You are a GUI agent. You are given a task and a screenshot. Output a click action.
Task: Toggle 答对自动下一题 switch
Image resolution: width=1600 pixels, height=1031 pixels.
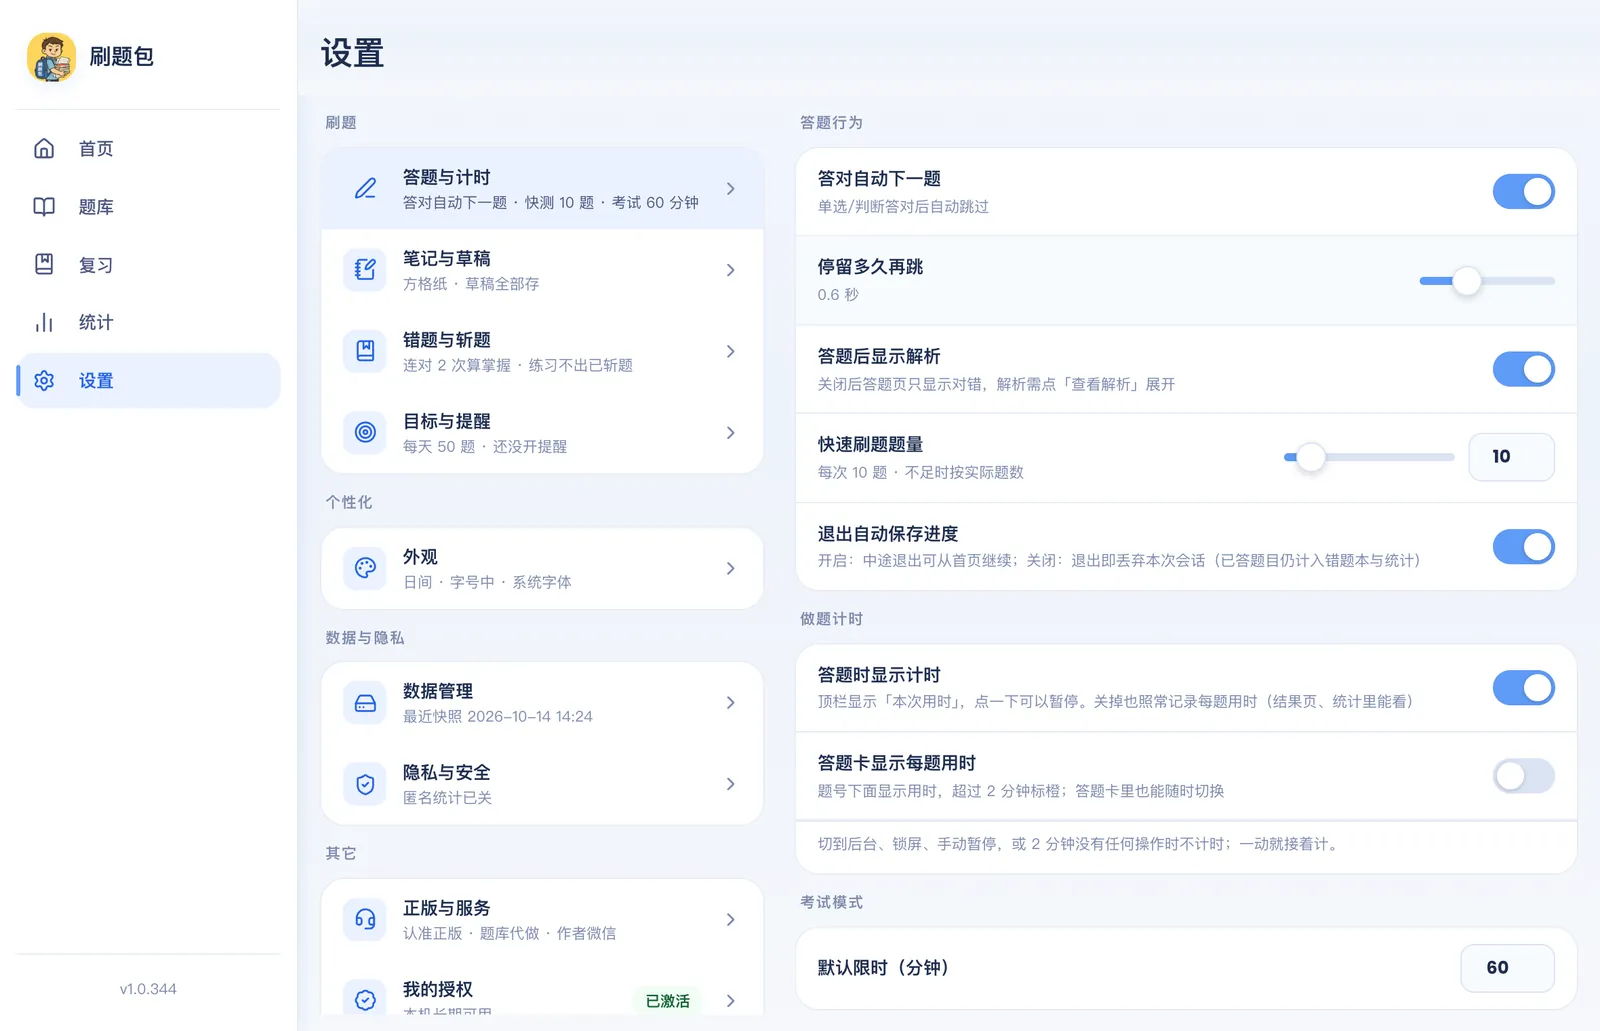(x=1523, y=192)
